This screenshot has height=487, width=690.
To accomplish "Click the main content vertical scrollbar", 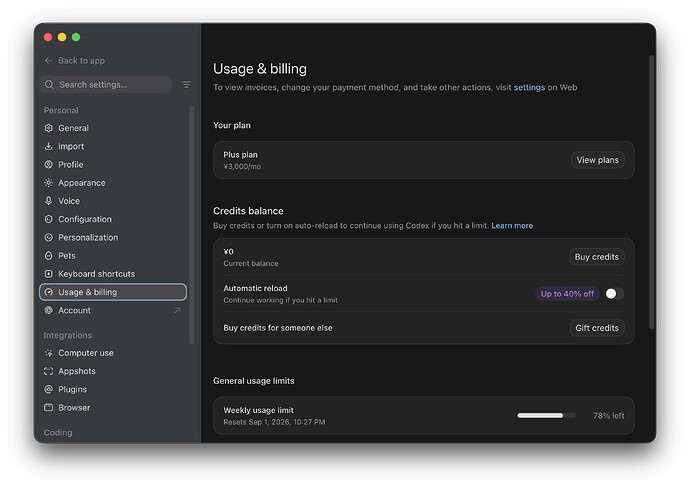I will pyautogui.click(x=652, y=191).
